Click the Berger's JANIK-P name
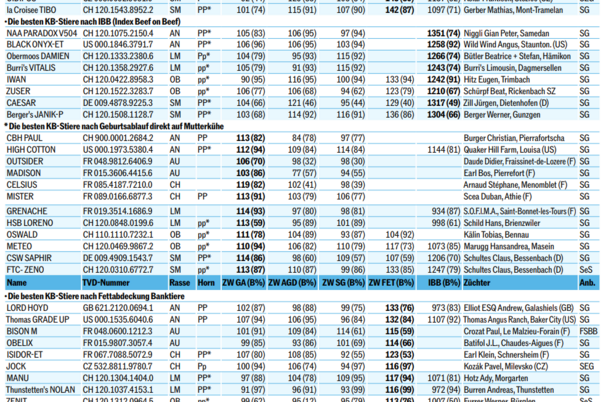Viewport: 606px width, 402px height. point(35,115)
